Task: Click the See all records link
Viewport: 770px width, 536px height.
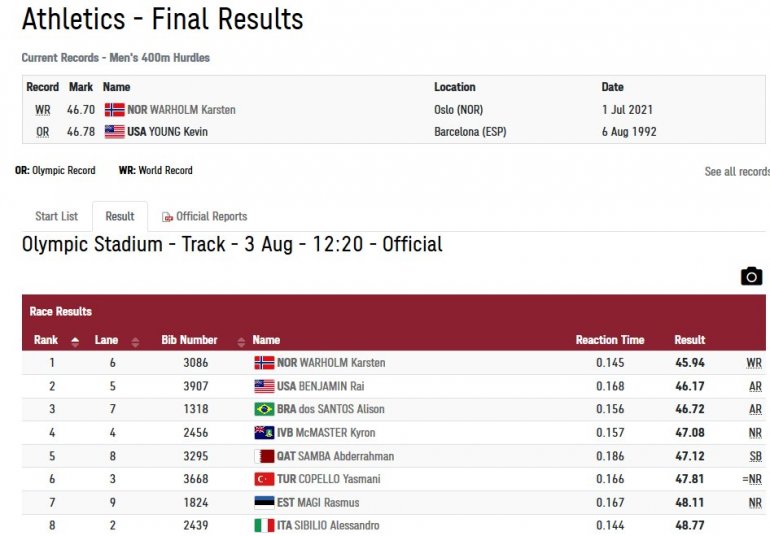Action: pos(736,172)
